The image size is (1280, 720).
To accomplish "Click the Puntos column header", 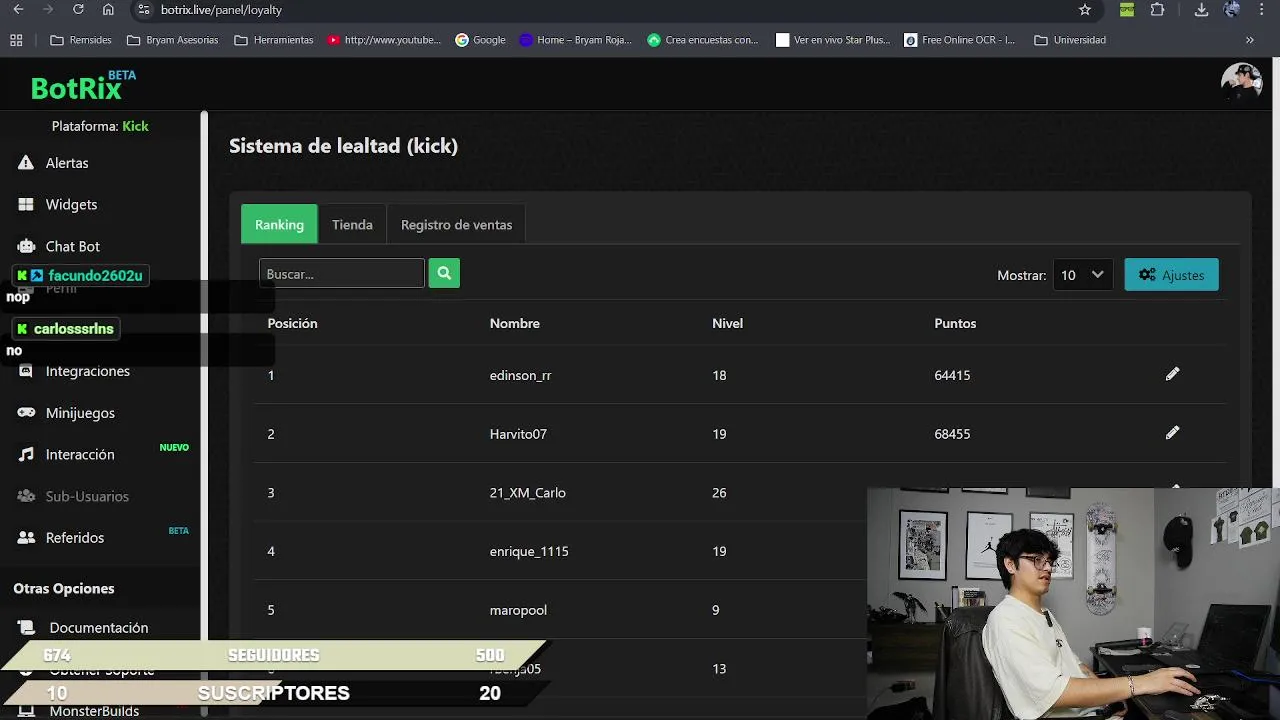I will pyautogui.click(x=955, y=323).
